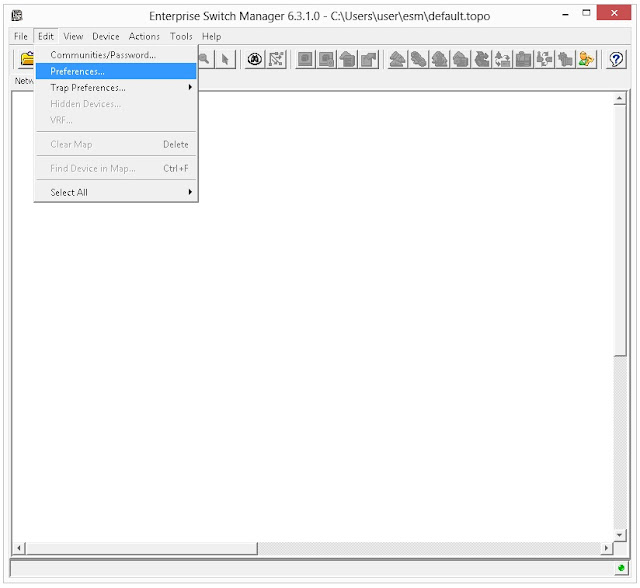
Task: Expand the Trap Preferences... submenu
Action: pyautogui.click(x=116, y=87)
